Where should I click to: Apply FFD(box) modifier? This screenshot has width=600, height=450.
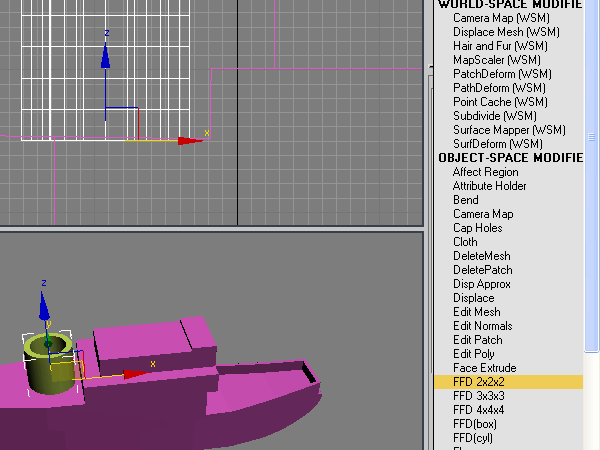[x=475, y=424]
